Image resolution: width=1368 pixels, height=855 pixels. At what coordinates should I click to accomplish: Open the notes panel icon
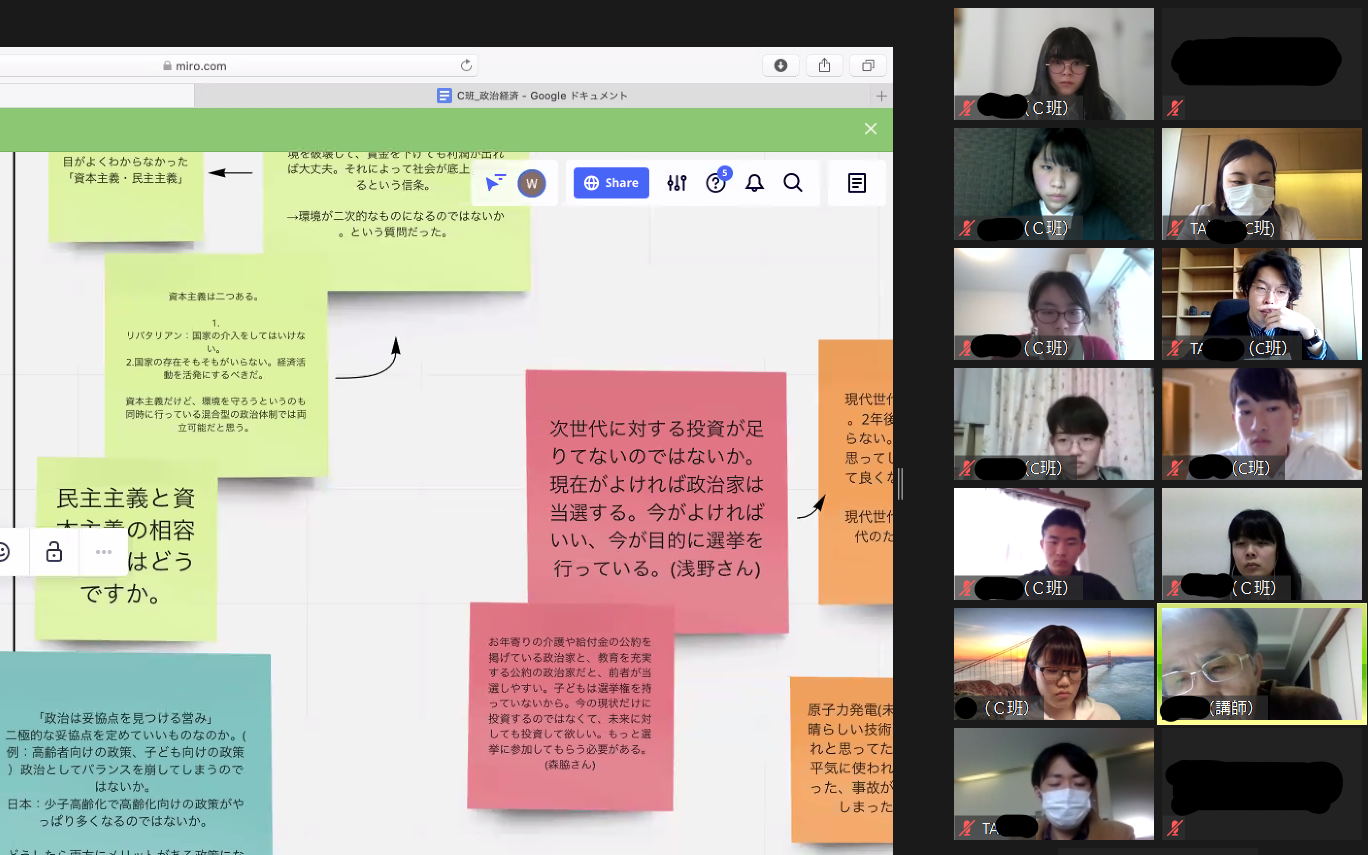pos(857,183)
